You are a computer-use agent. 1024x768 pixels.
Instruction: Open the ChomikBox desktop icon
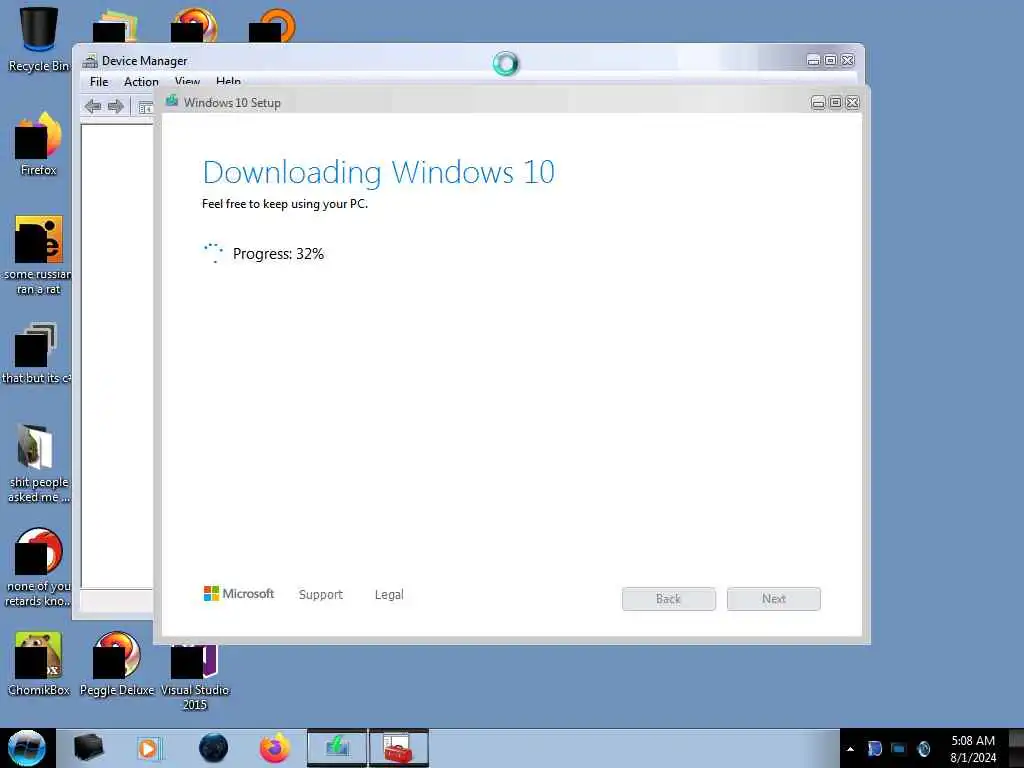(x=39, y=663)
